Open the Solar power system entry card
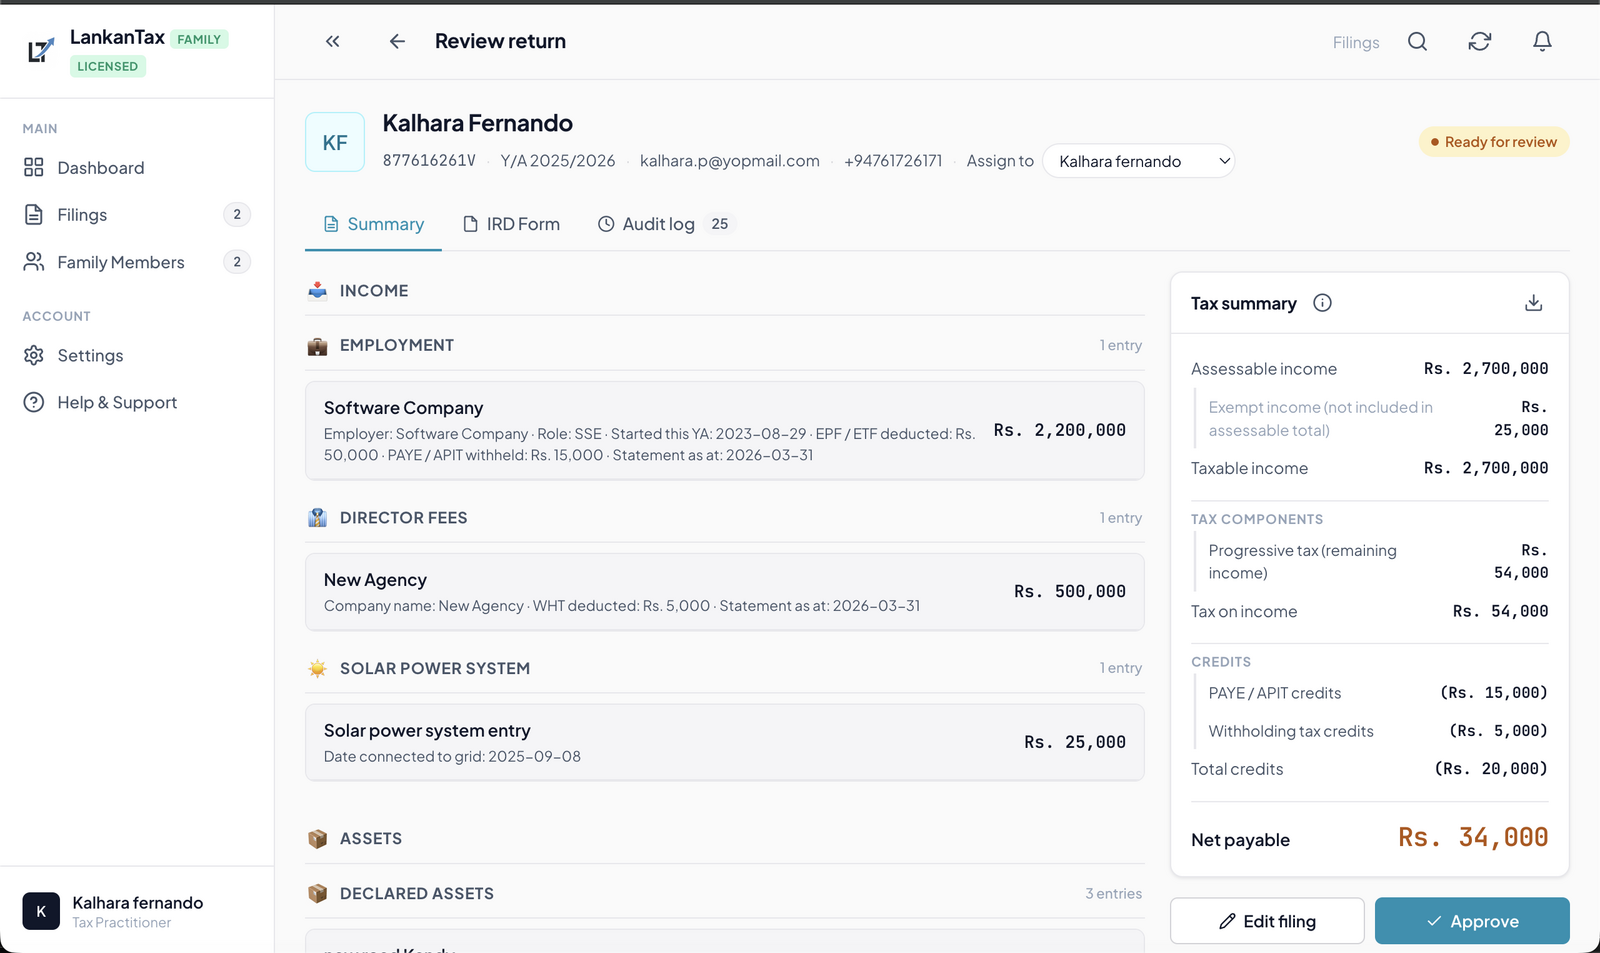The width and height of the screenshot is (1600, 953). coord(724,743)
